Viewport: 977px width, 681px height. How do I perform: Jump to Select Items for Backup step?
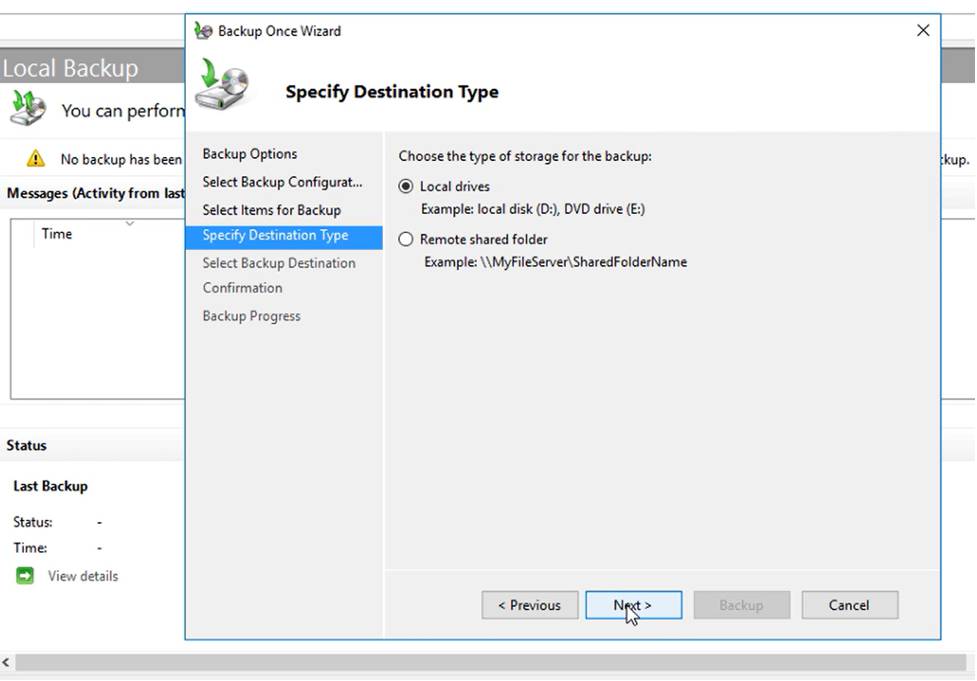coord(271,210)
